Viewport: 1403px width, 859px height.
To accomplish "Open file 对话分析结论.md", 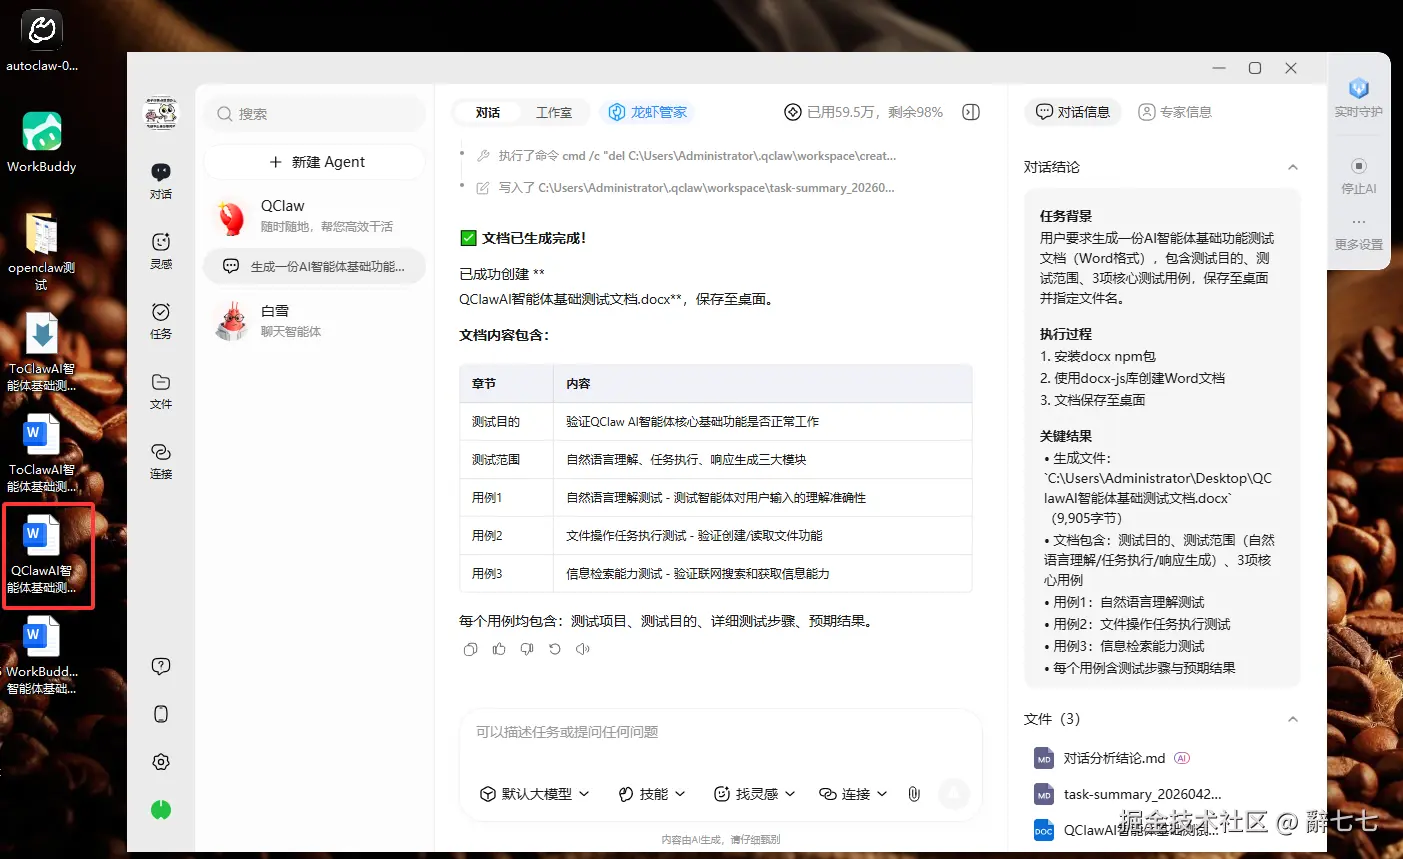I will (1113, 758).
